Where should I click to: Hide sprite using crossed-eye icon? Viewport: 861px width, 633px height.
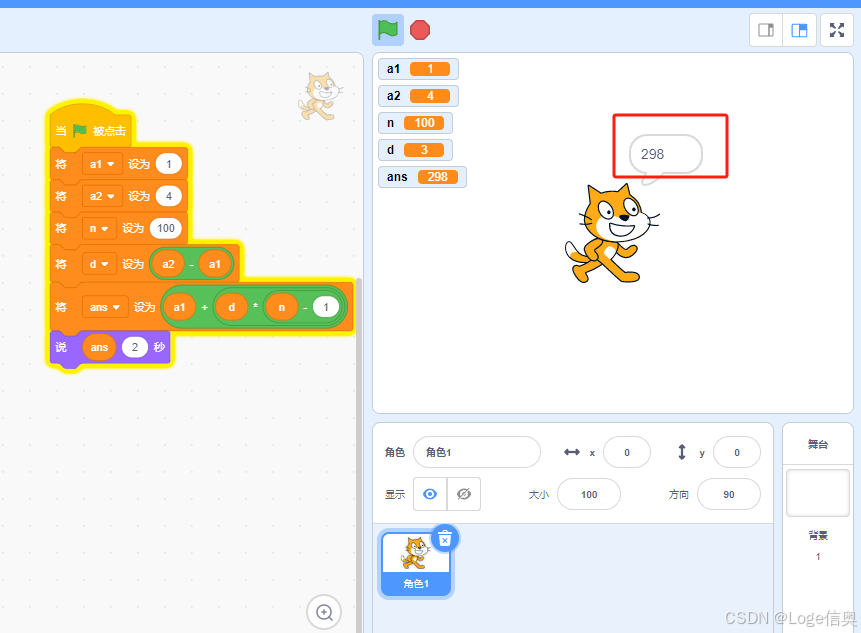click(x=464, y=494)
